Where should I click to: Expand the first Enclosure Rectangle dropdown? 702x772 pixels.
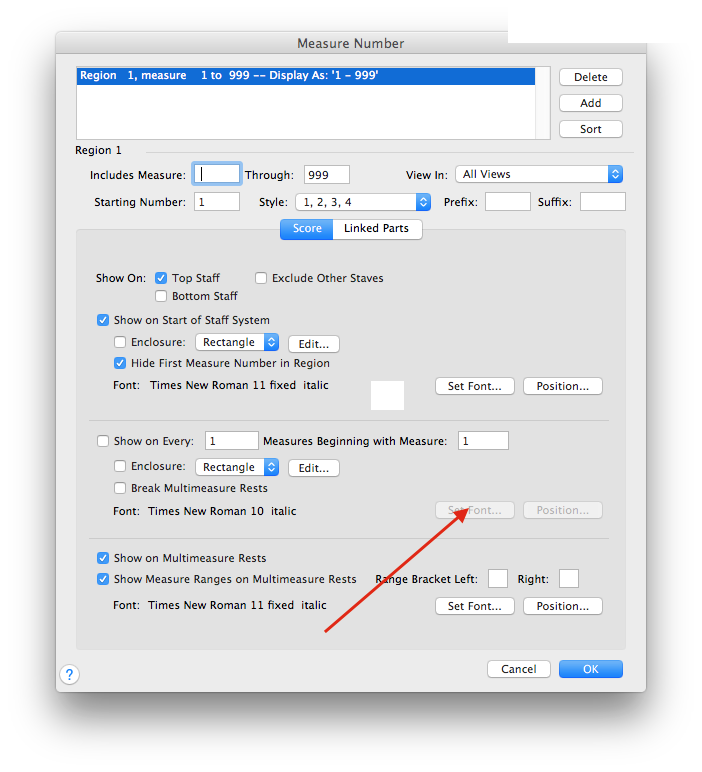pos(237,342)
